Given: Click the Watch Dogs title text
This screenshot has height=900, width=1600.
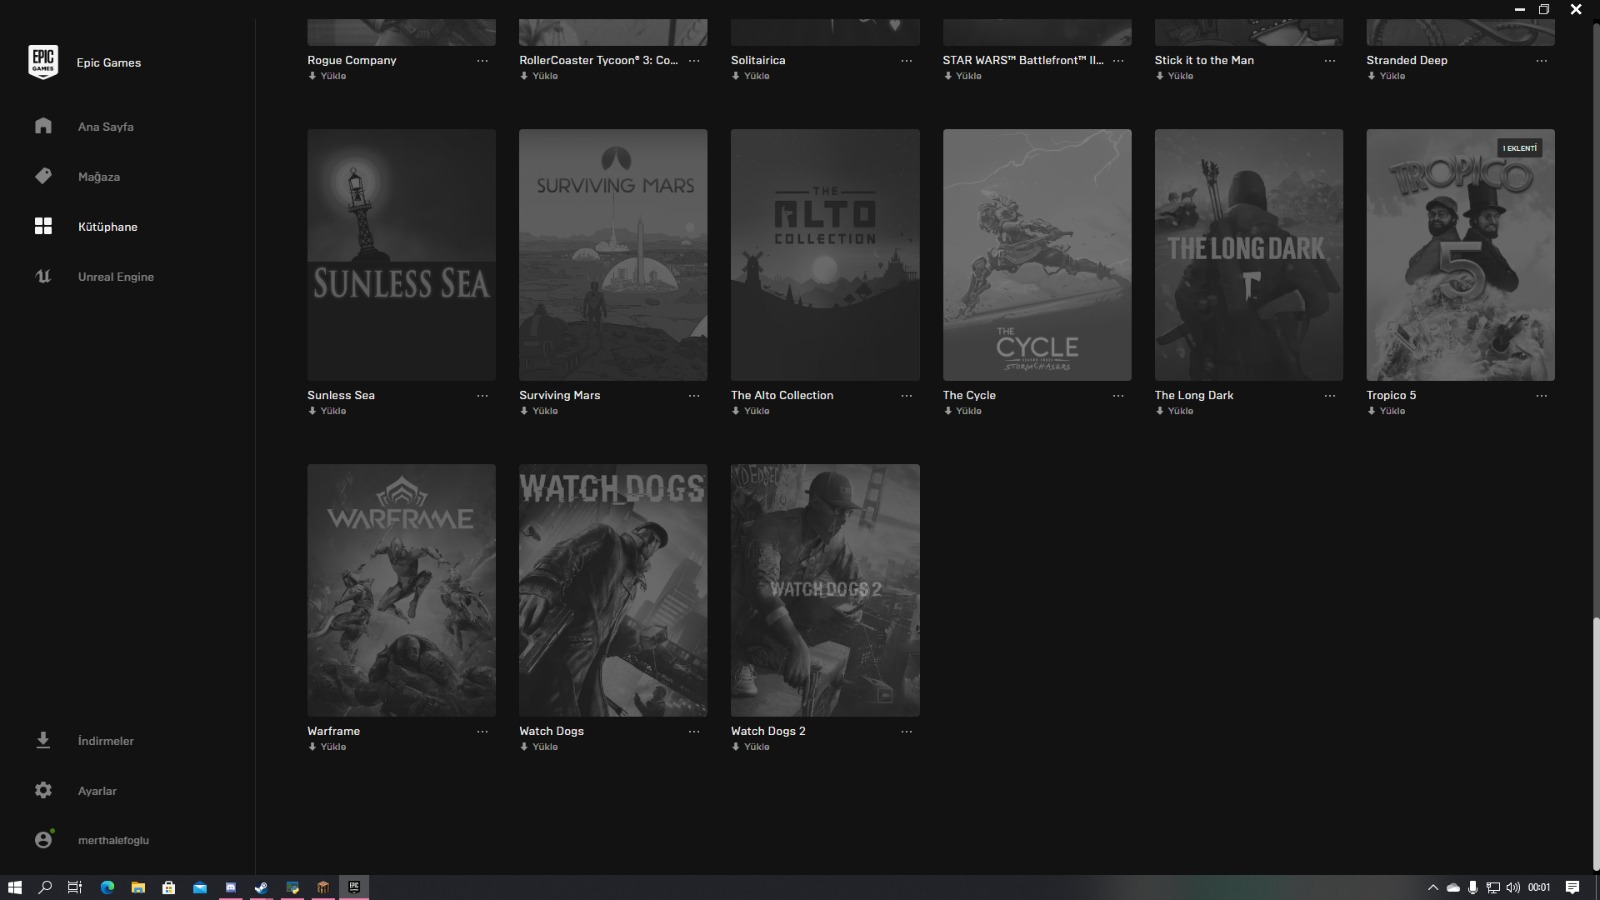Looking at the screenshot, I should [x=551, y=731].
